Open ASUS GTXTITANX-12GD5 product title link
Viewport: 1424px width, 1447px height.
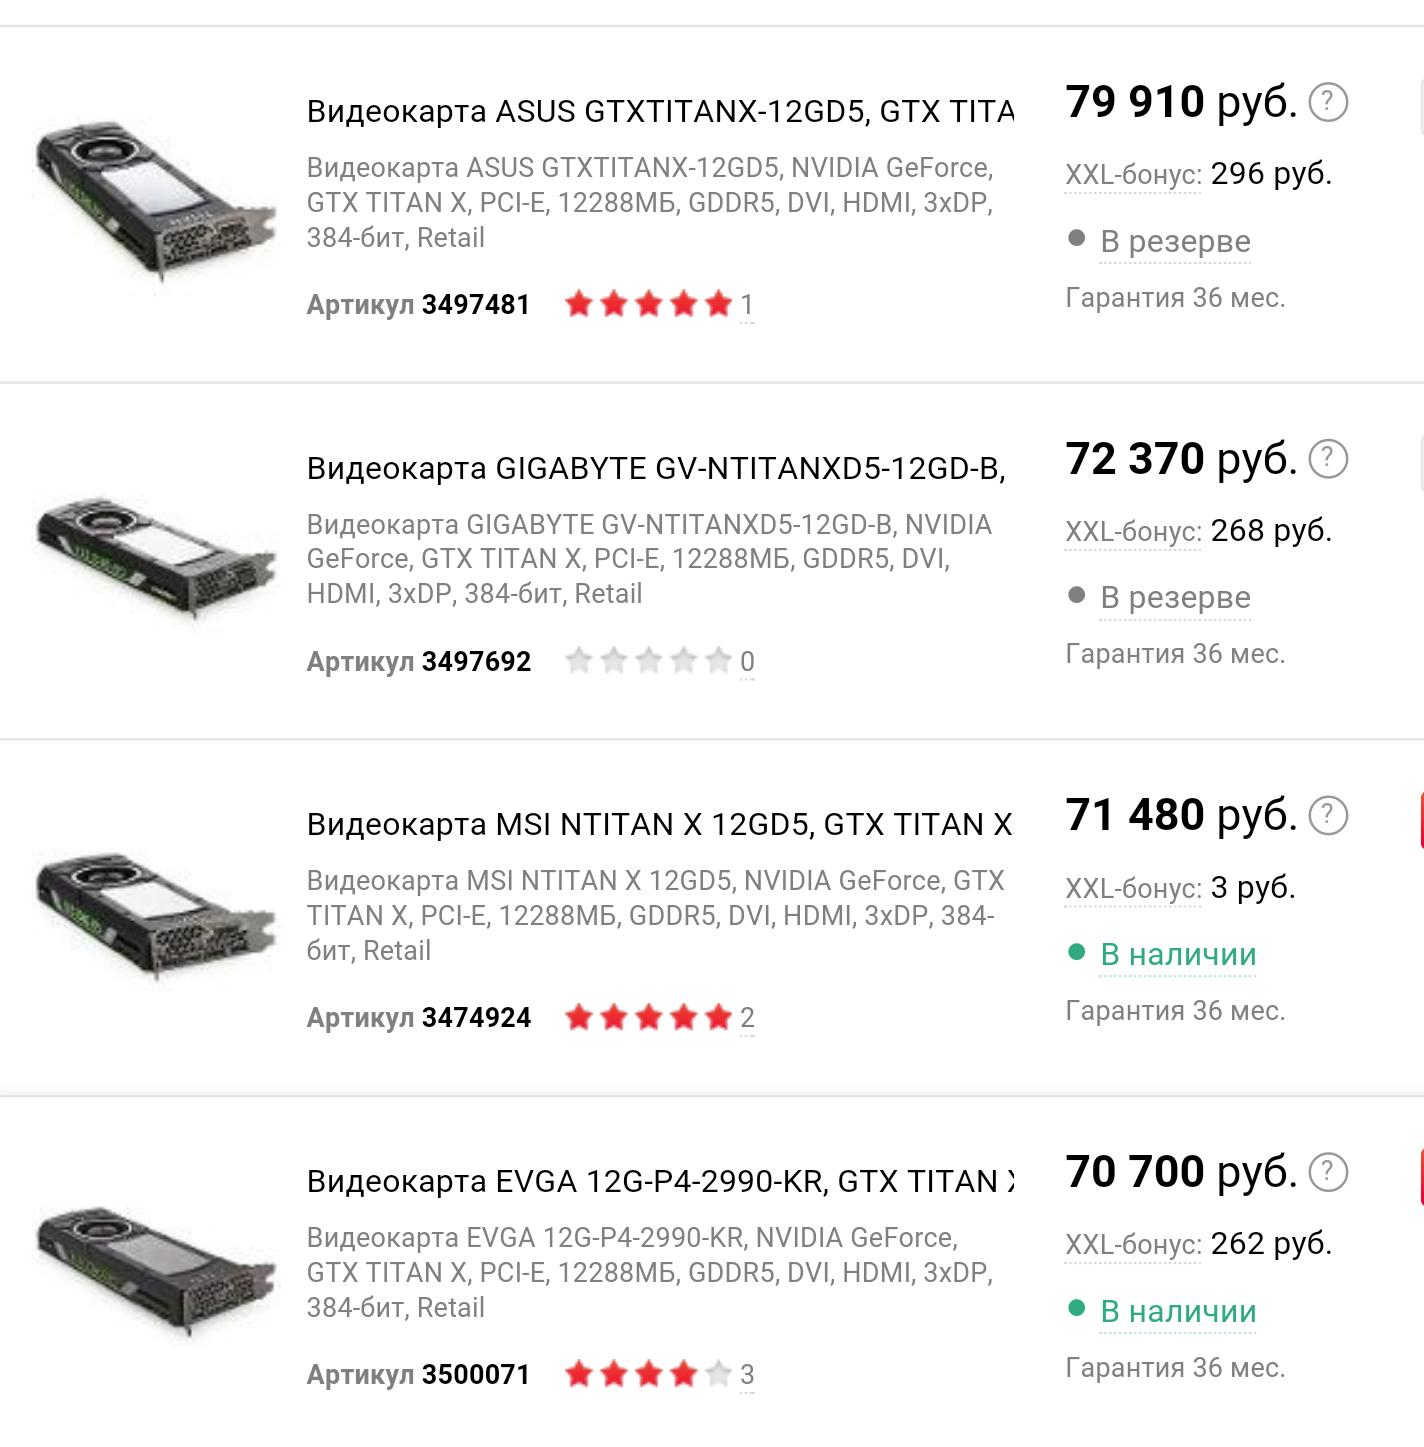point(660,111)
